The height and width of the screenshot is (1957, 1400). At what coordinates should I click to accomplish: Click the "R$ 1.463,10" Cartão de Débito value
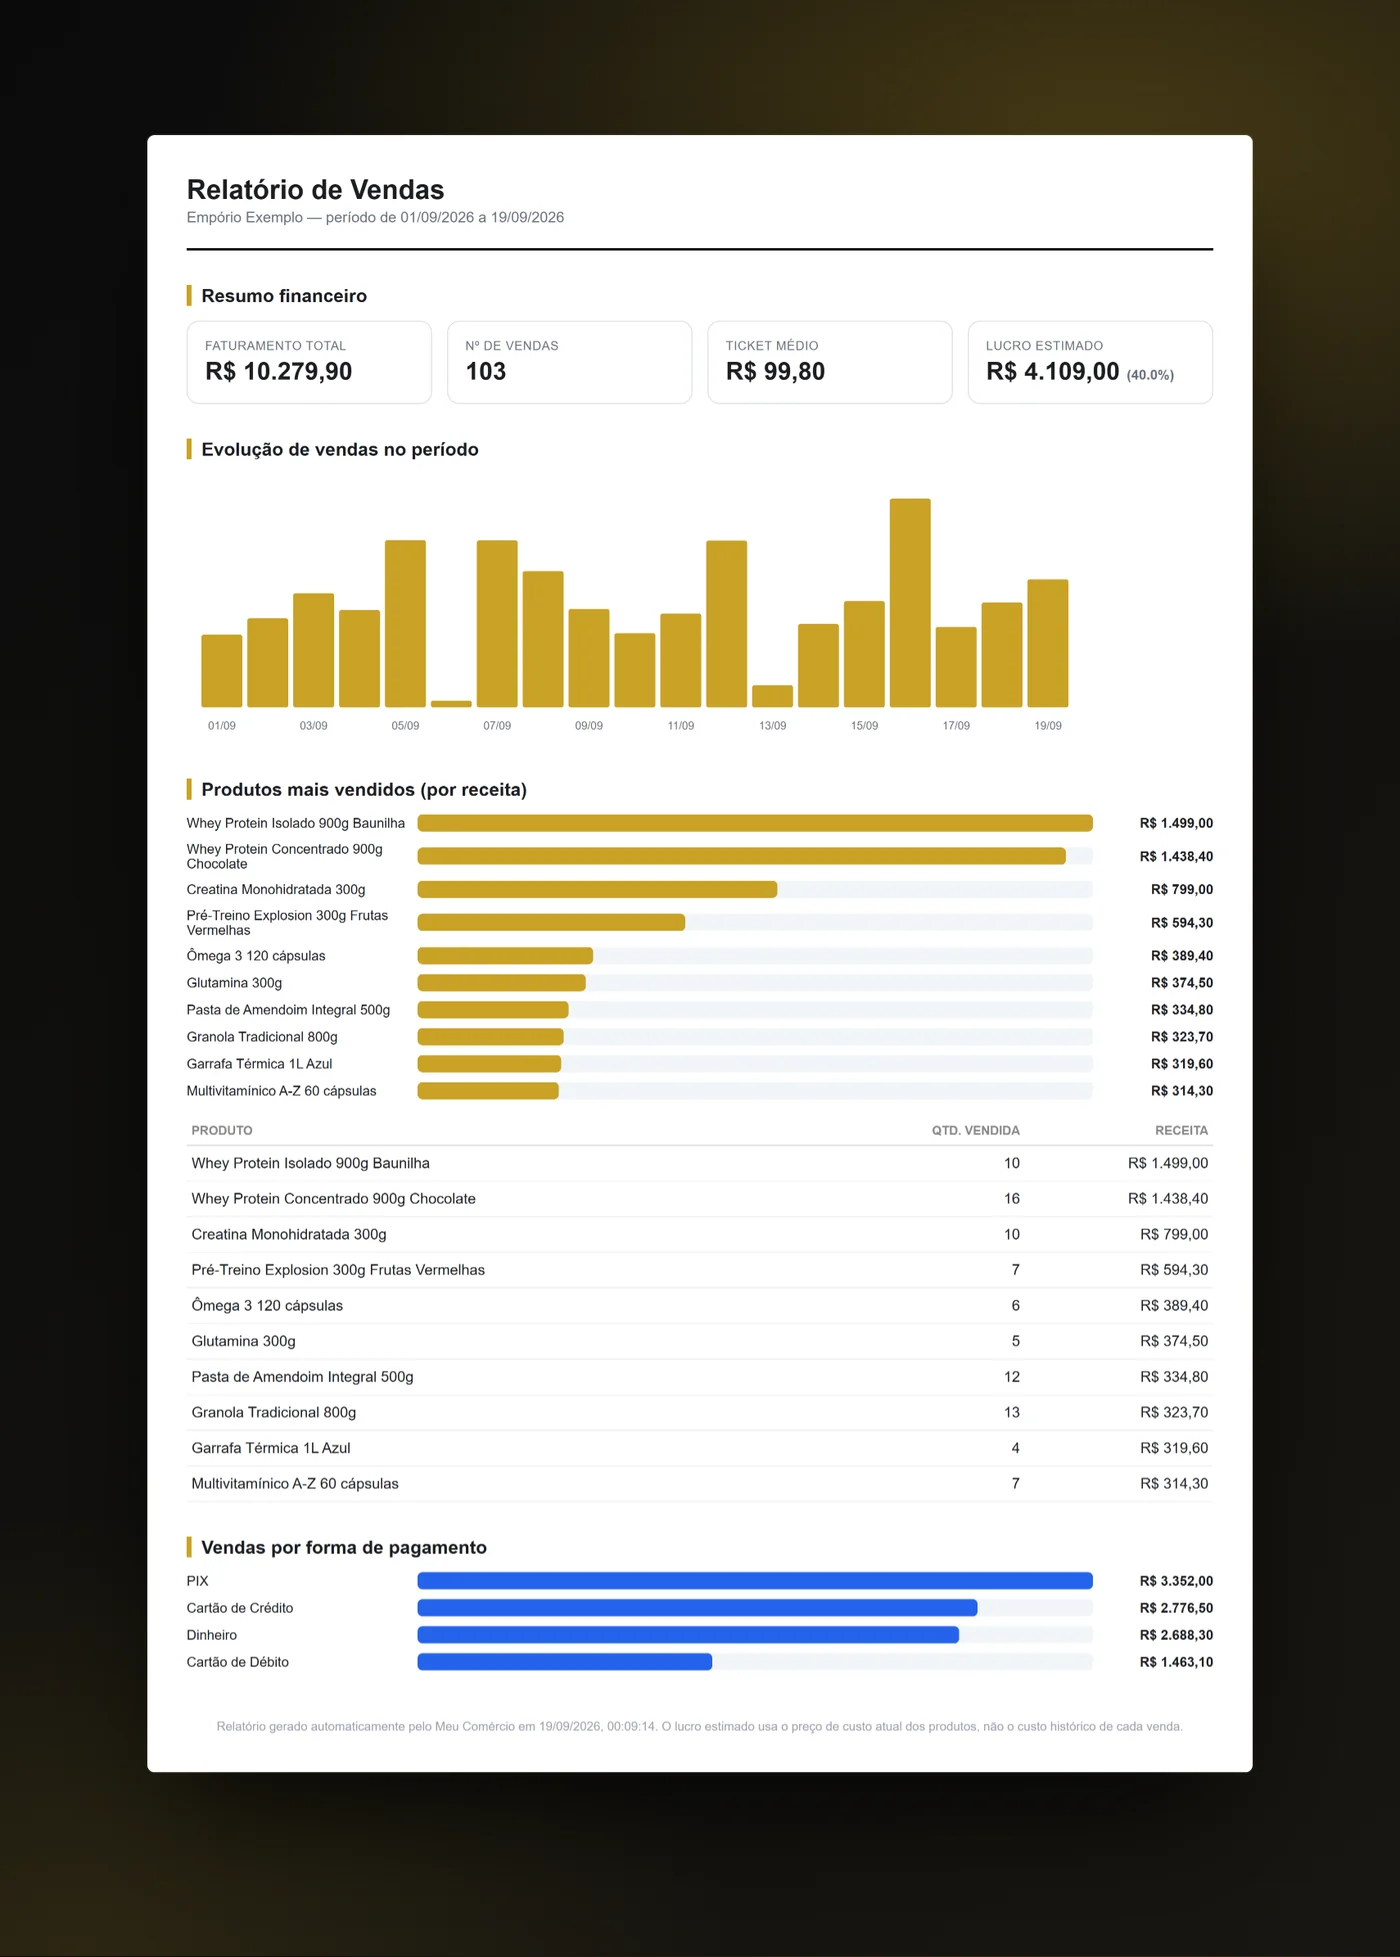[1176, 1662]
